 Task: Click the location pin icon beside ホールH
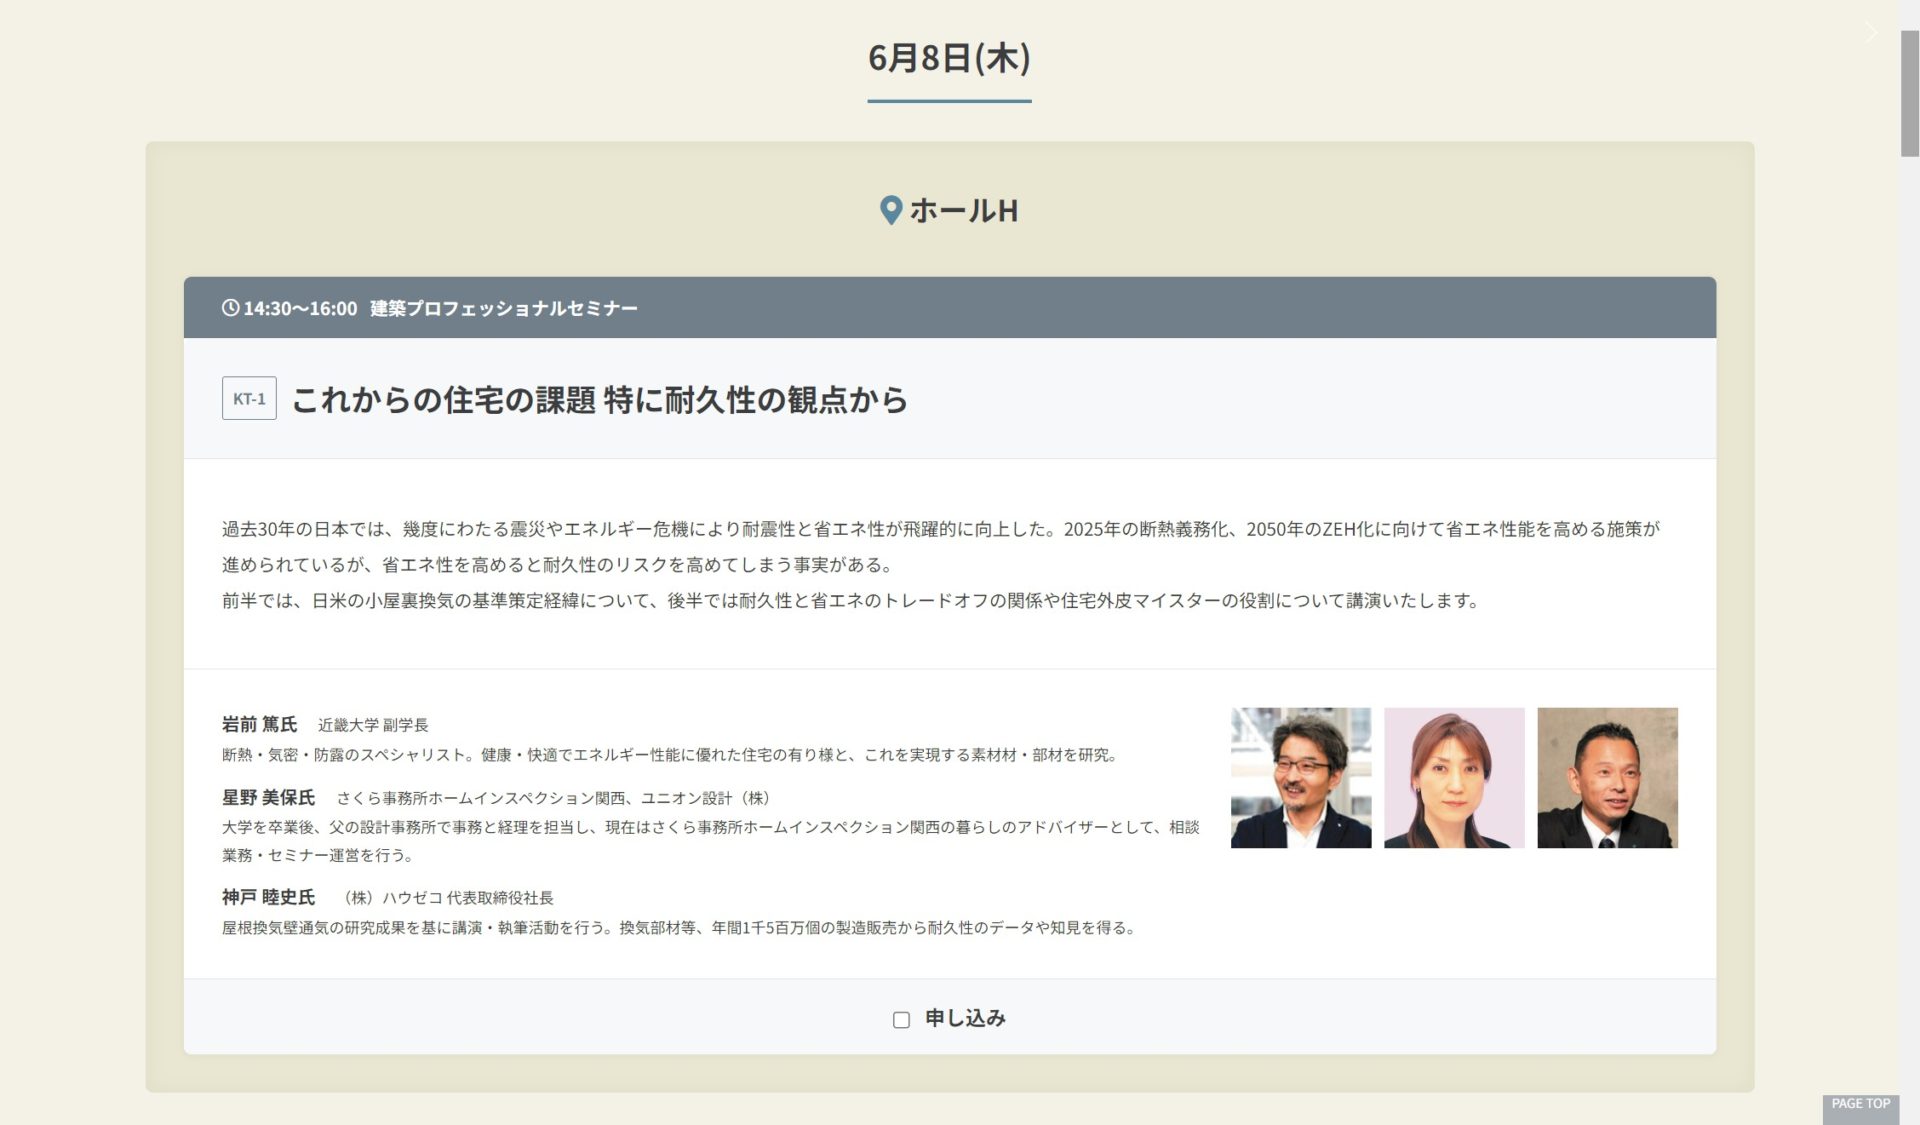[x=890, y=210]
